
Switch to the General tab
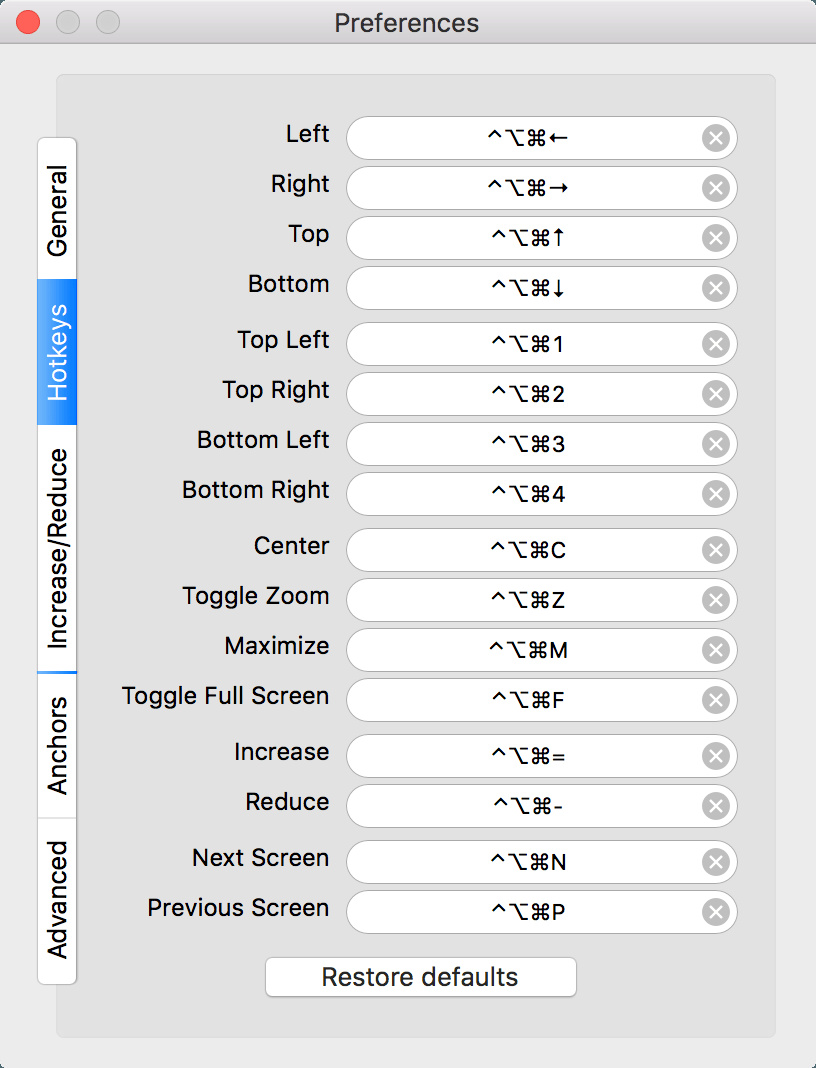pos(57,209)
